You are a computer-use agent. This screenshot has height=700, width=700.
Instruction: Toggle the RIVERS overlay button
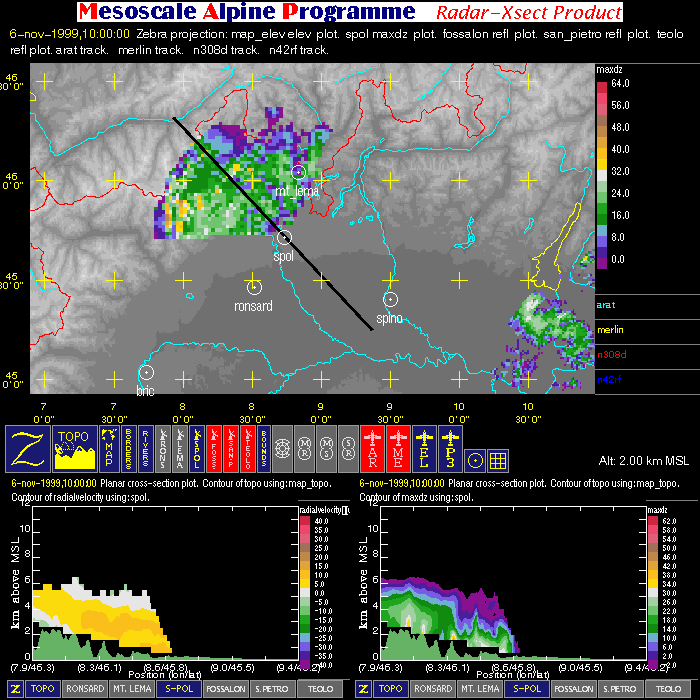[146, 449]
